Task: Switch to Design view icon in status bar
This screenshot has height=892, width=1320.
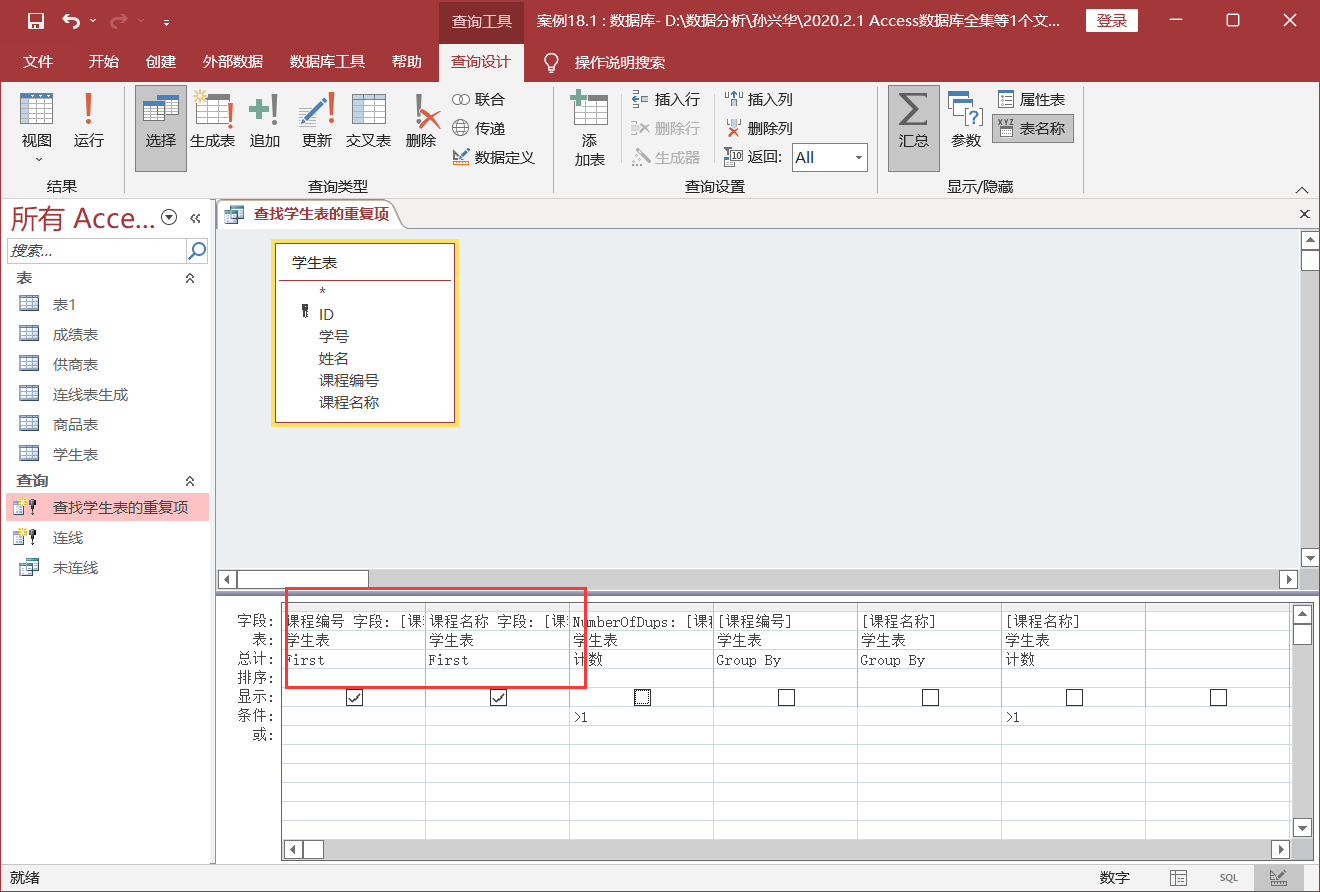Action: point(1278,877)
